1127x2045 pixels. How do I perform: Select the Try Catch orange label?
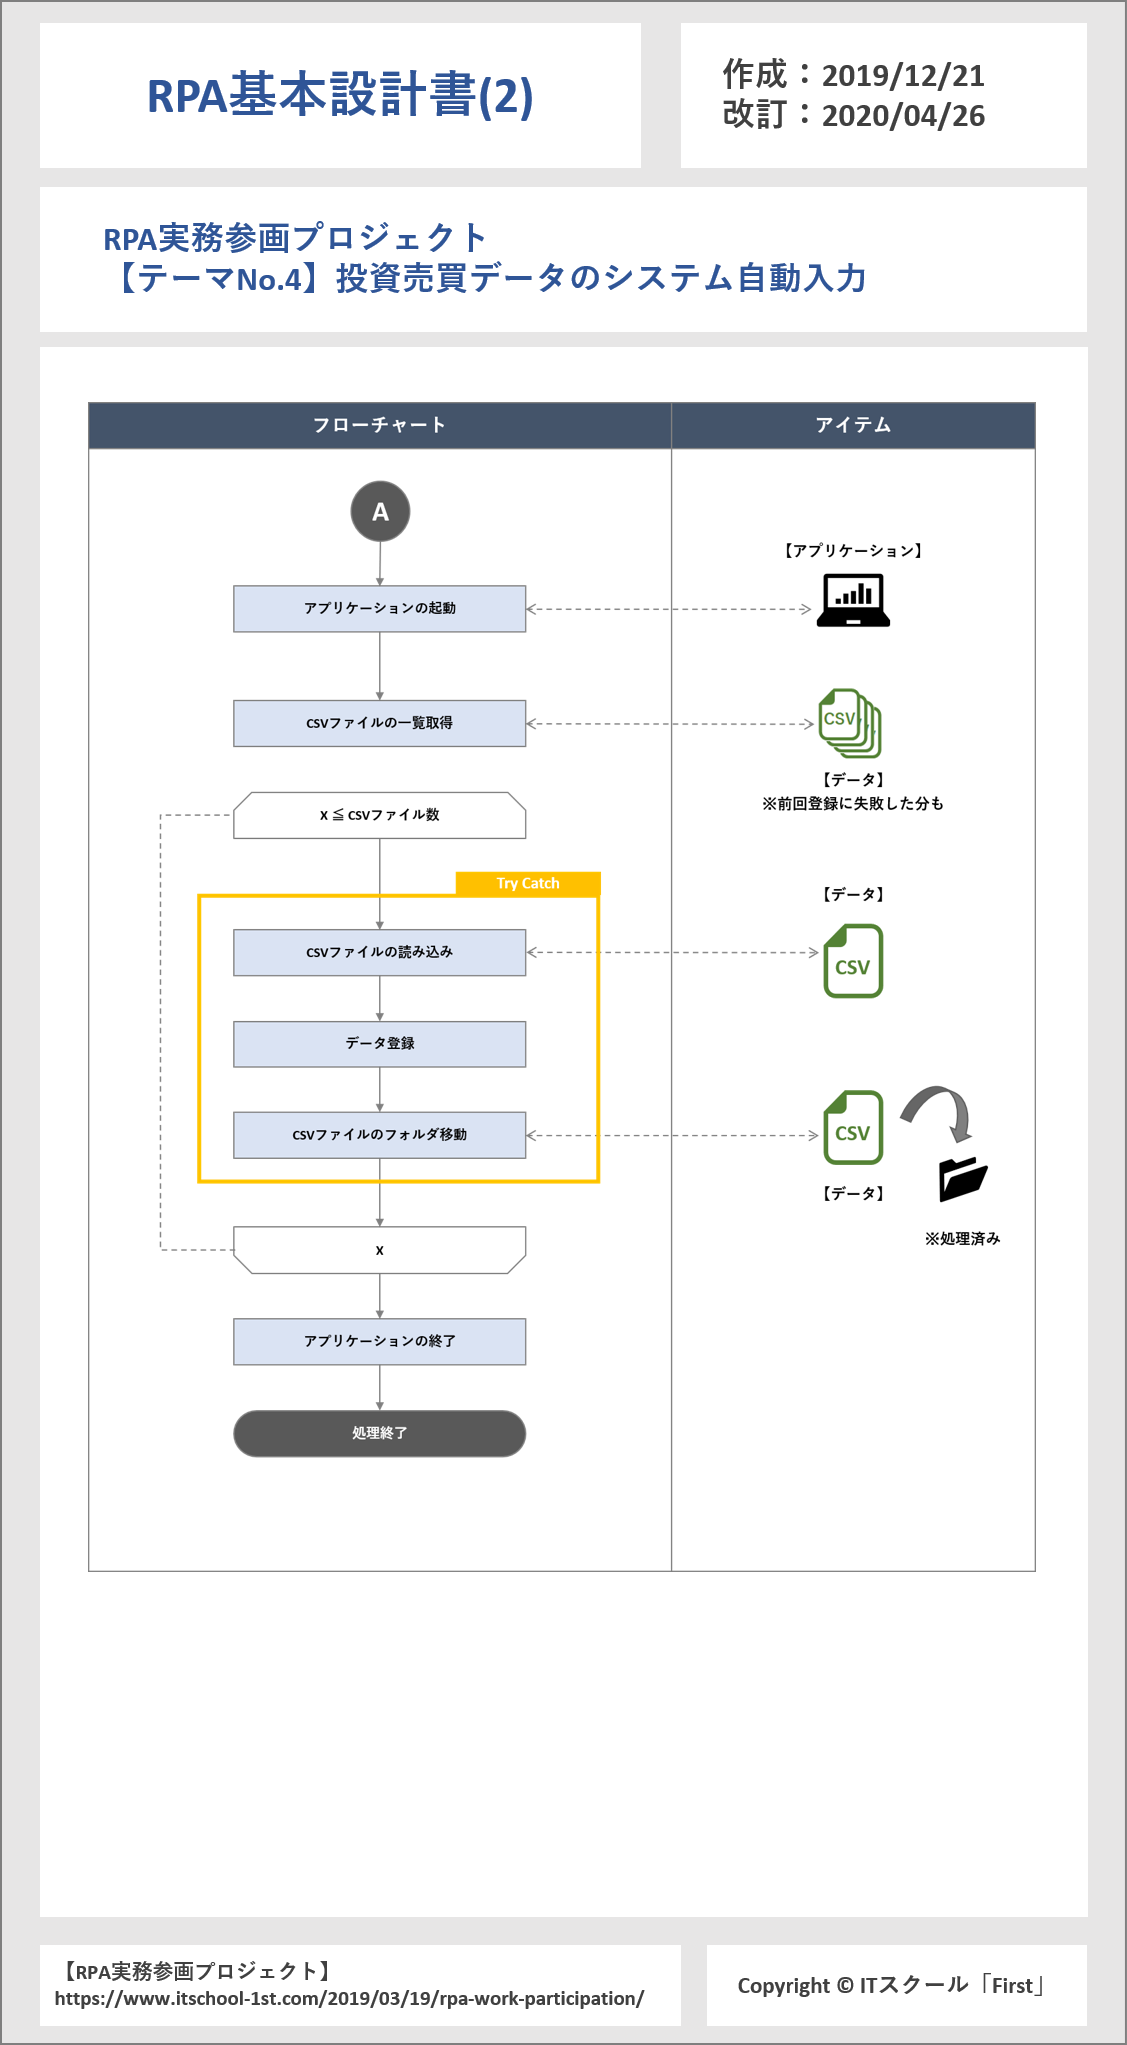click(528, 883)
